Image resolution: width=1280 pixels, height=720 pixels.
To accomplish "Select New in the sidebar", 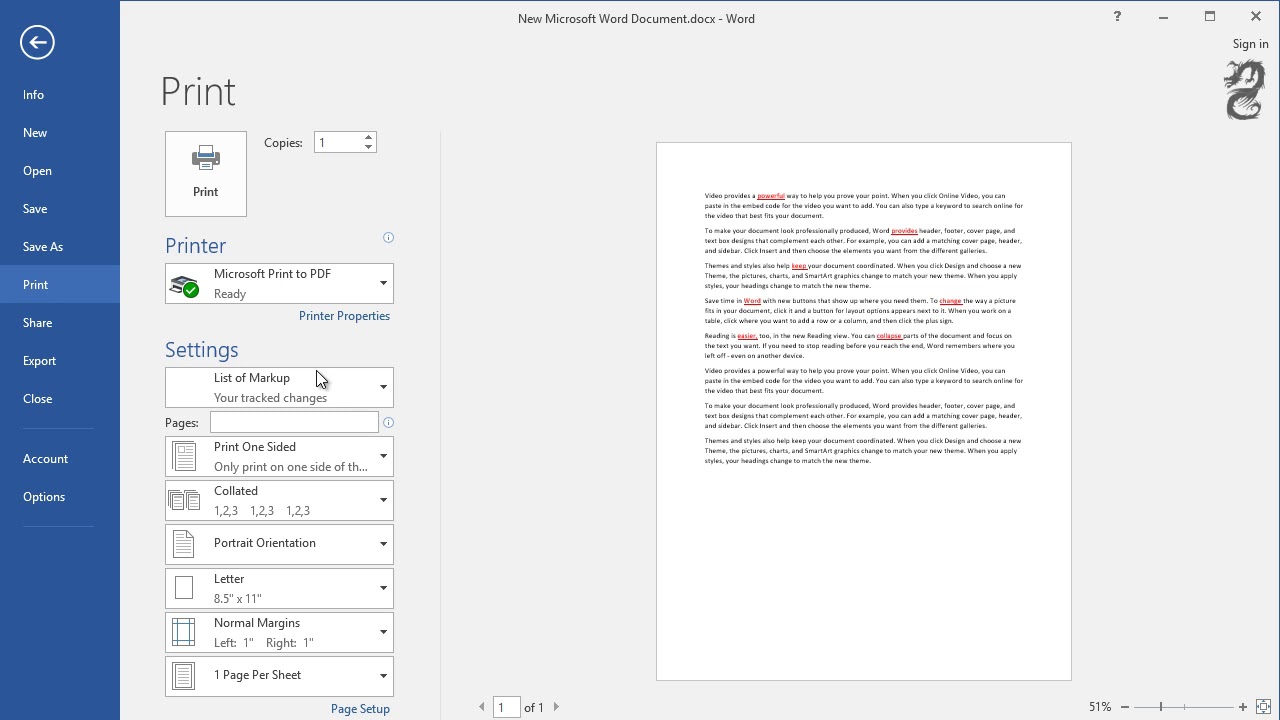I will 60,133.
